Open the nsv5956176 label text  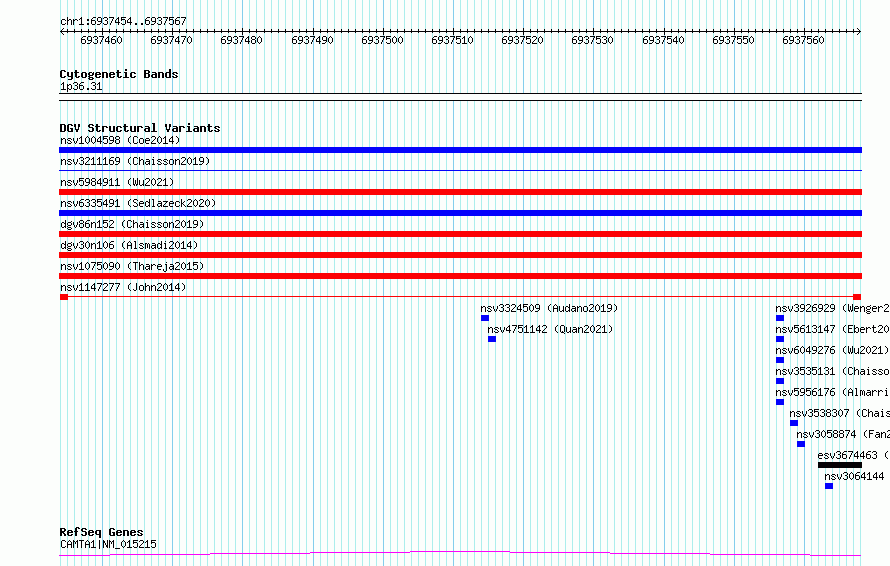(832, 392)
